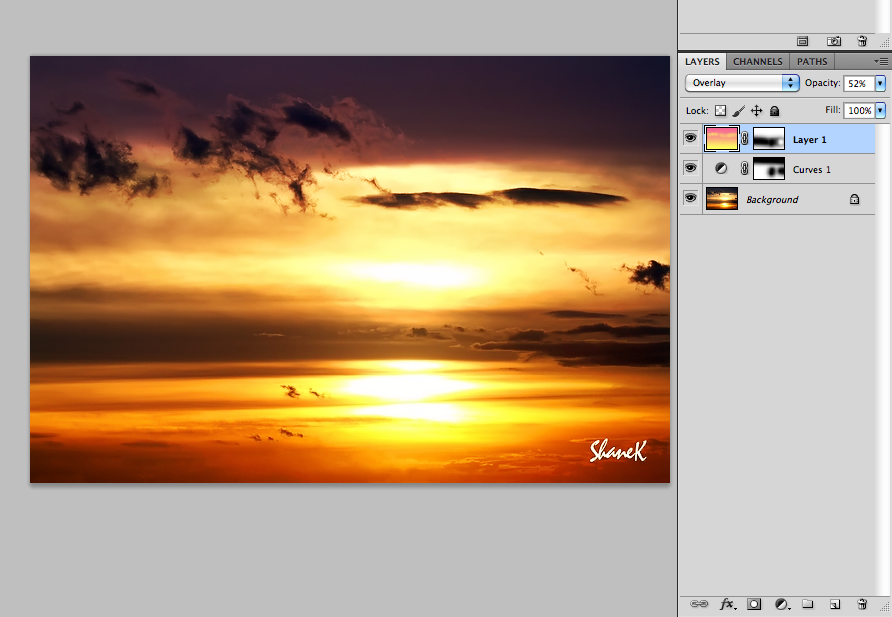Hide the Background layer

click(x=690, y=198)
